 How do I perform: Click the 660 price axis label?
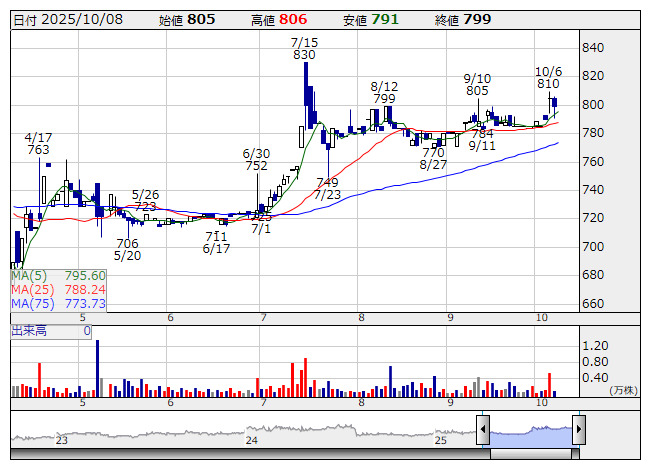coord(593,303)
